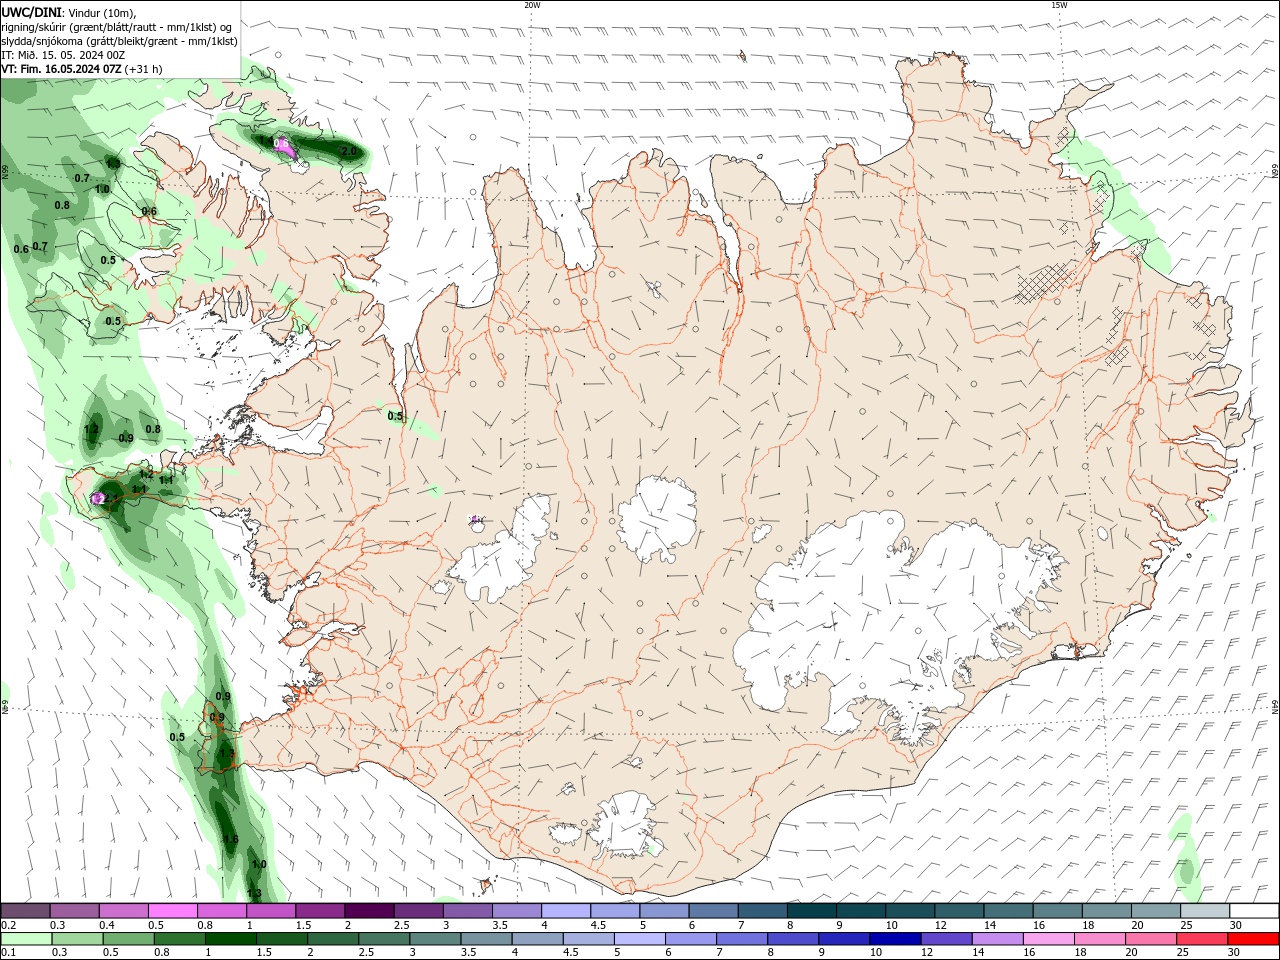1280x960 pixels.
Task: Click the 2.0 precipitation value
Action: click(349, 151)
